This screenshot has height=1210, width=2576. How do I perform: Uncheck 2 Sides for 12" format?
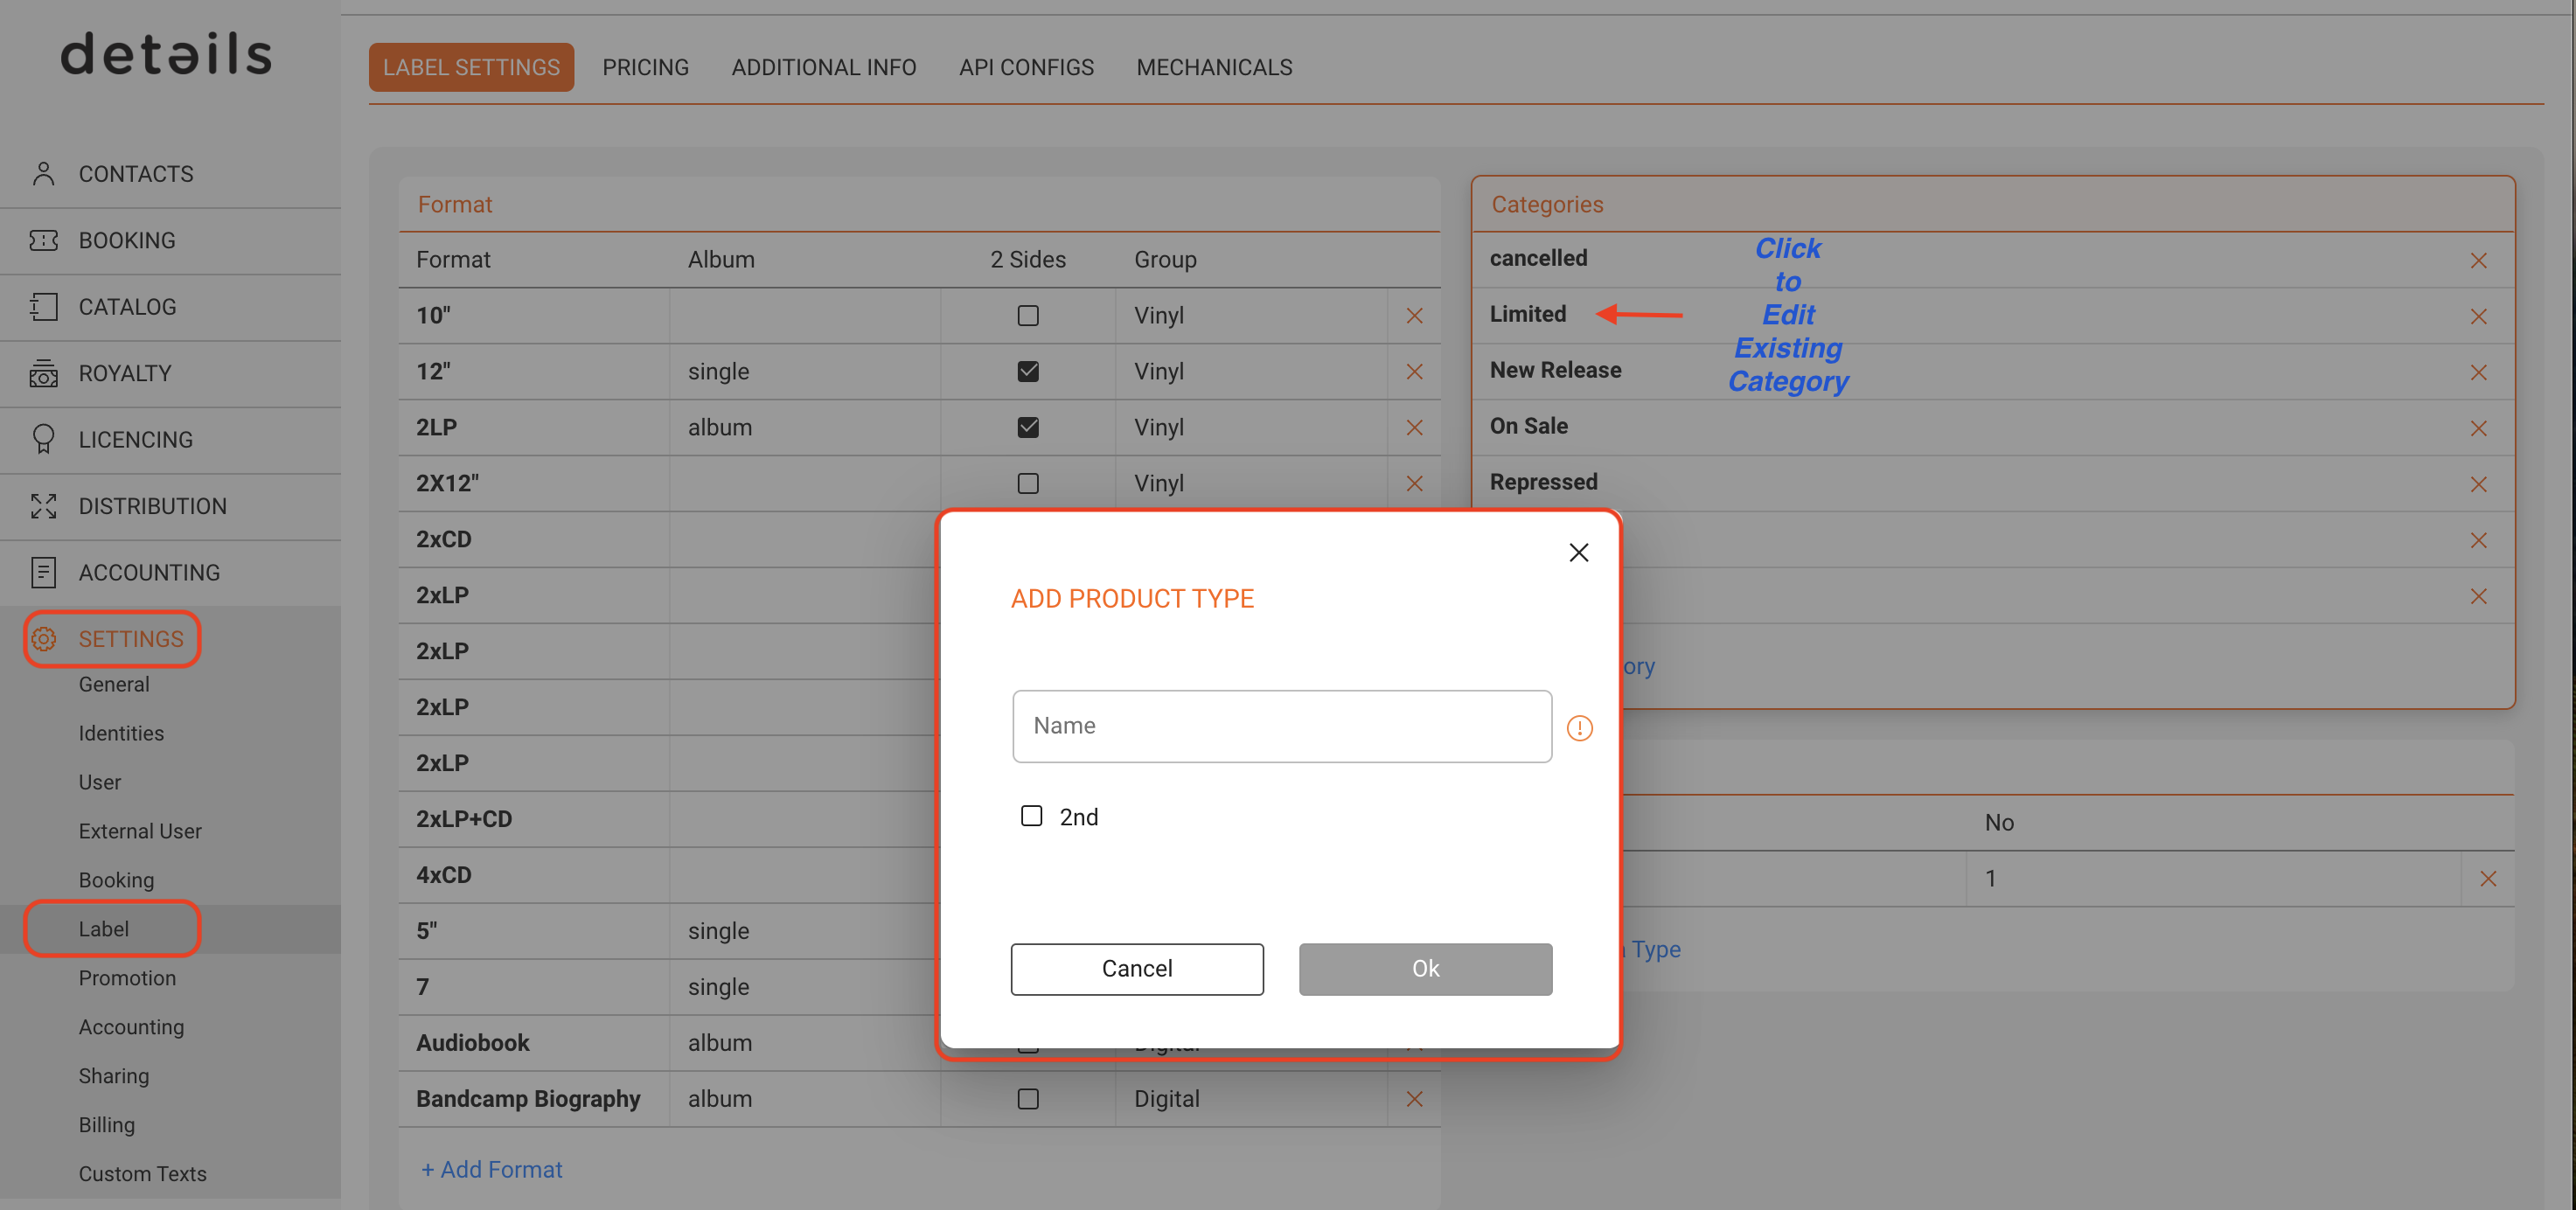(1028, 372)
